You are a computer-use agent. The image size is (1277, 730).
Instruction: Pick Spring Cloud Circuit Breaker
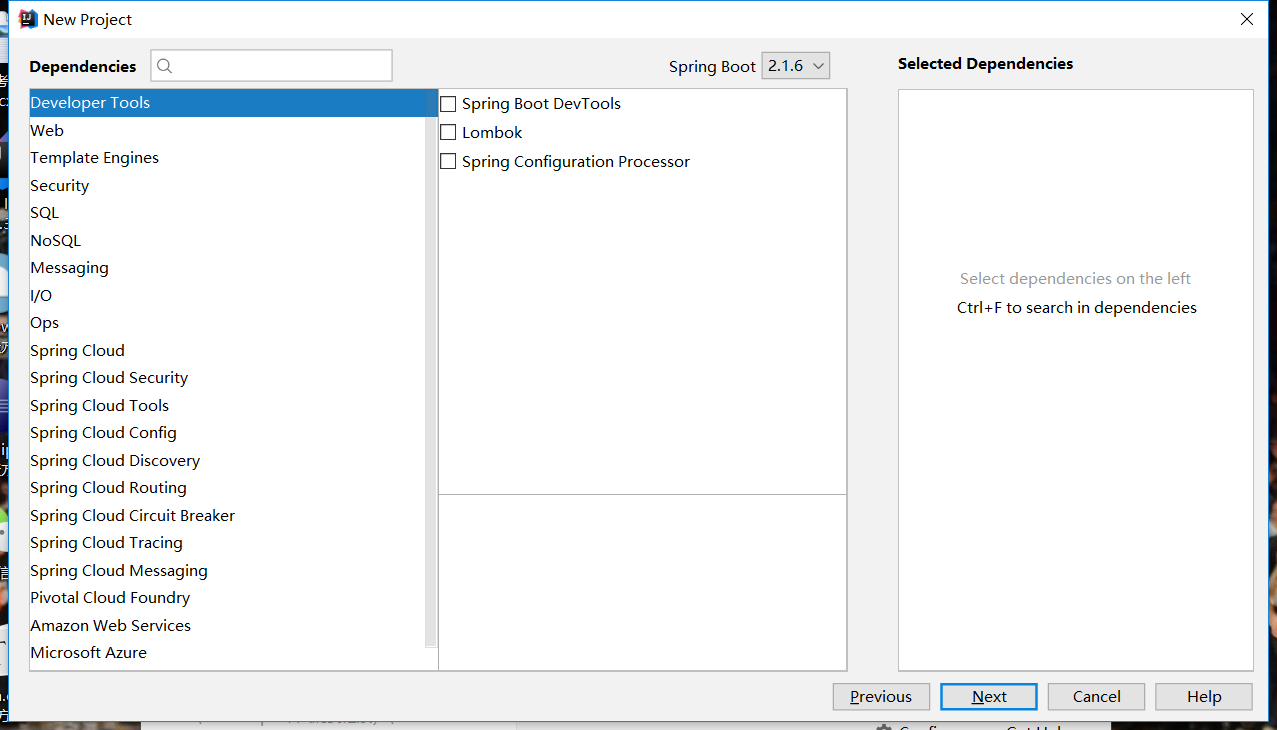(228, 515)
